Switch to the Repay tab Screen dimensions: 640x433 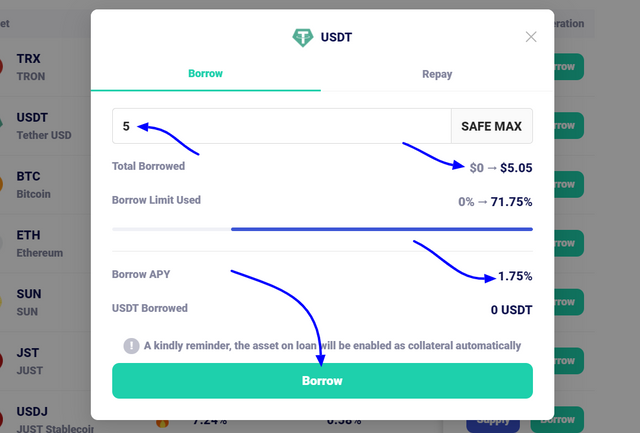[x=437, y=74]
